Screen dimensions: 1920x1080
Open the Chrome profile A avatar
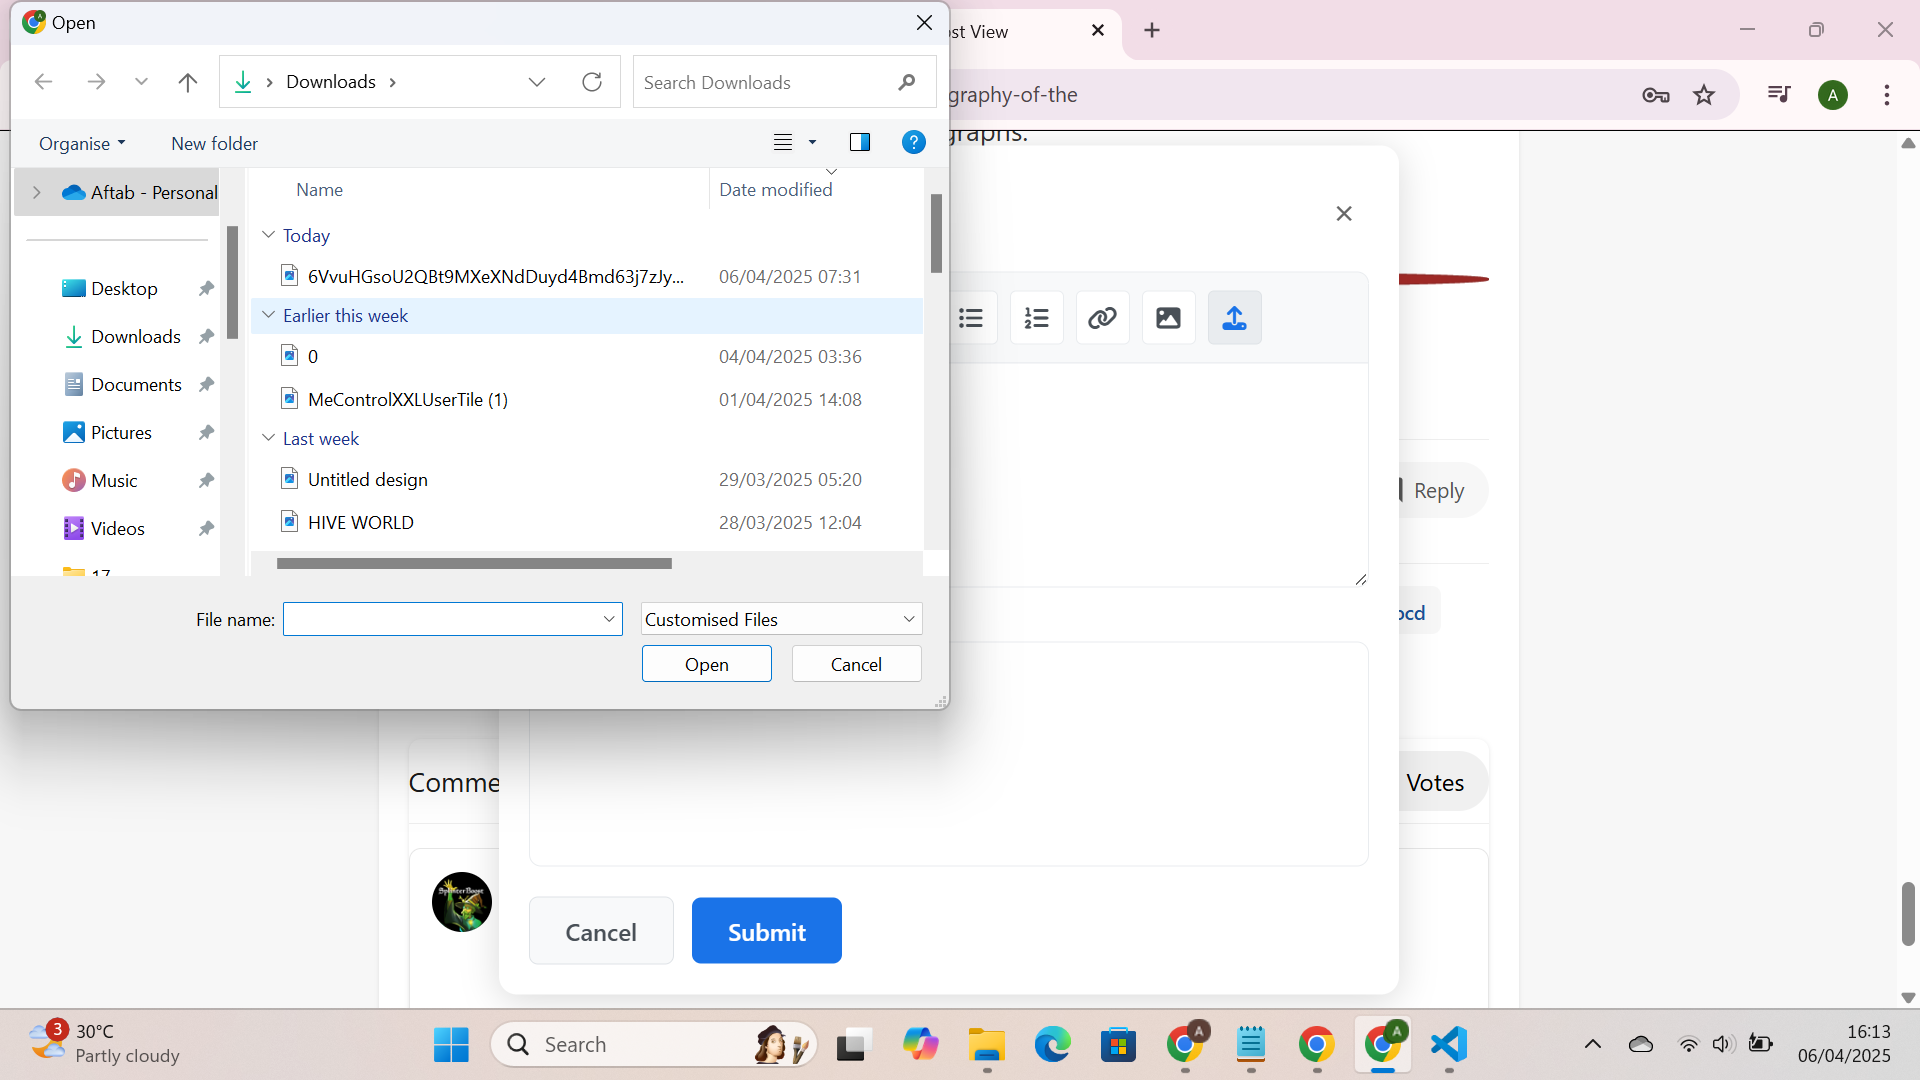tap(1832, 95)
